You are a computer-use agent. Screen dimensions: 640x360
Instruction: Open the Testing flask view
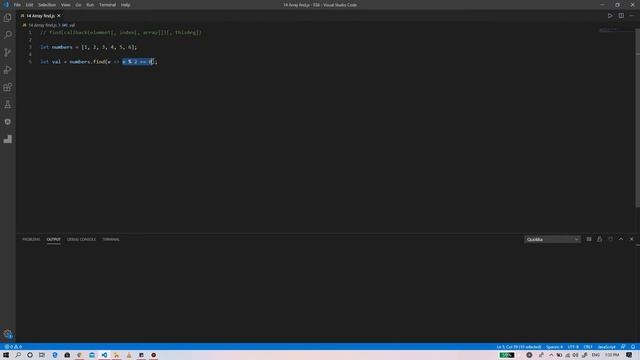coord(8,105)
